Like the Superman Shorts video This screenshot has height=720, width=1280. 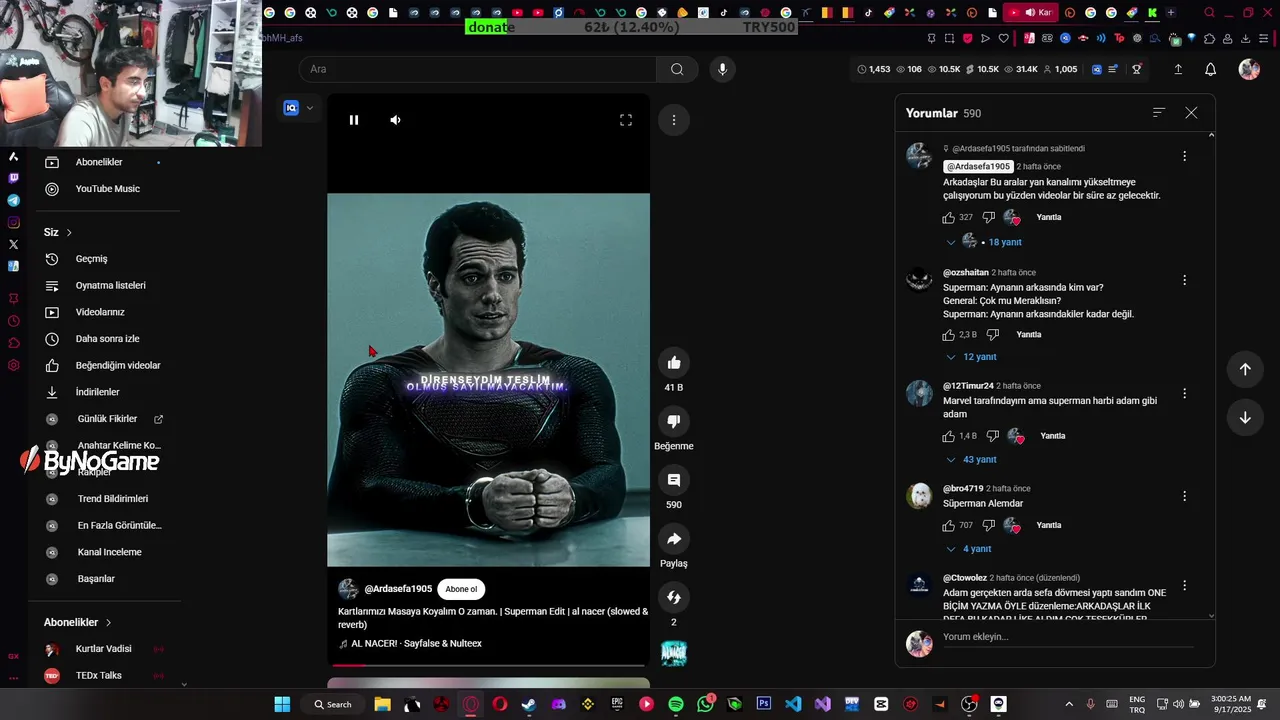[674, 363]
